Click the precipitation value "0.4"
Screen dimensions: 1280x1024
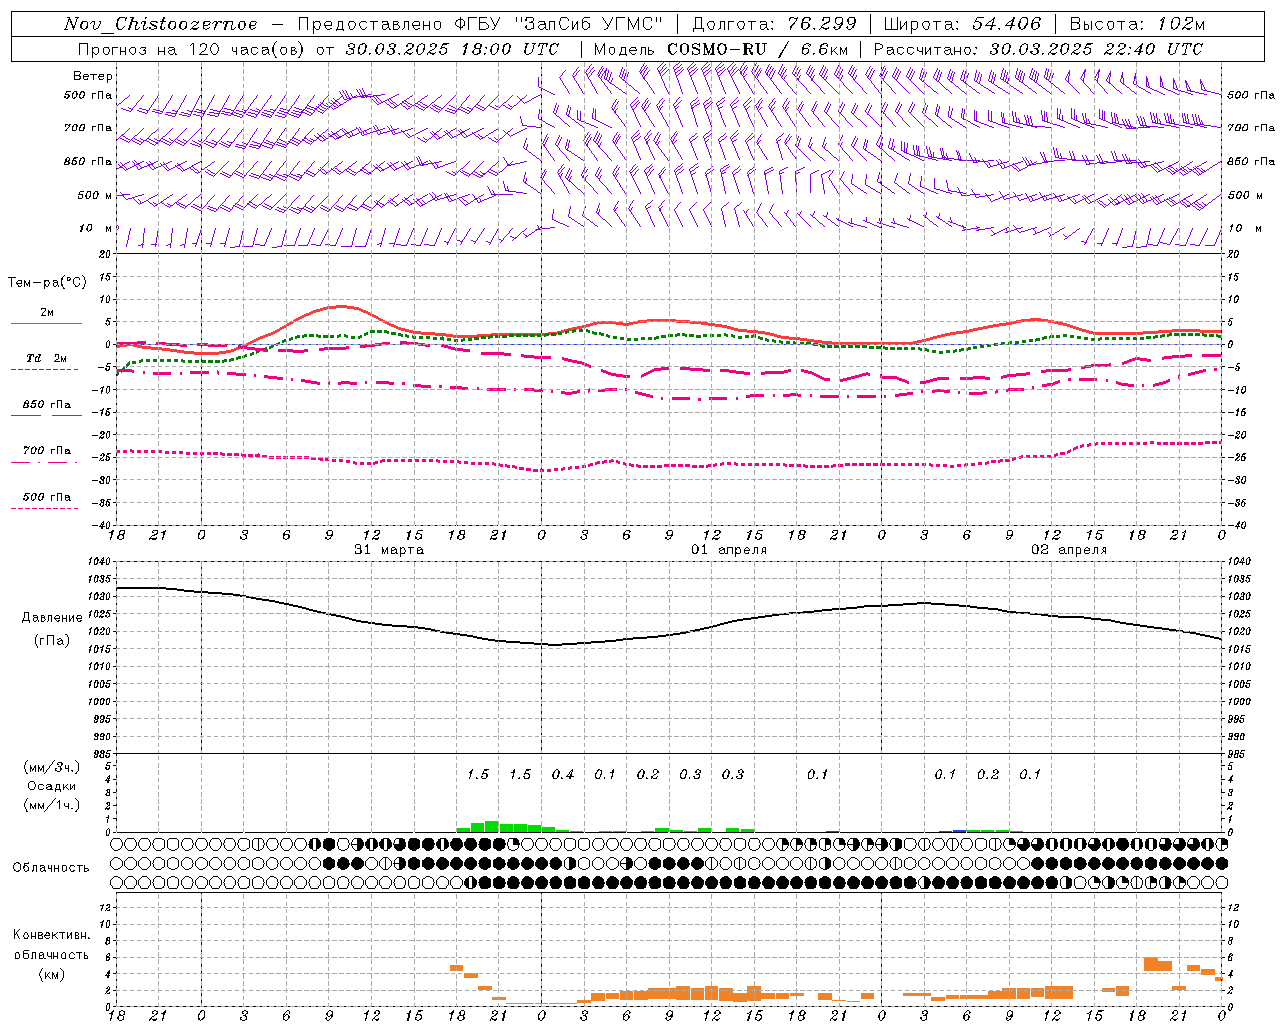[563, 774]
